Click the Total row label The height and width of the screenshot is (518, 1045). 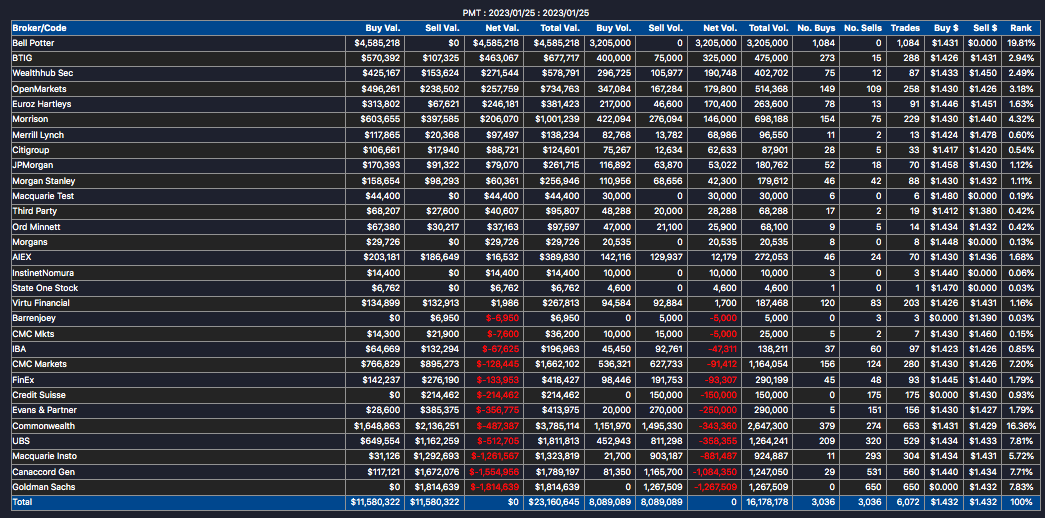coord(22,502)
